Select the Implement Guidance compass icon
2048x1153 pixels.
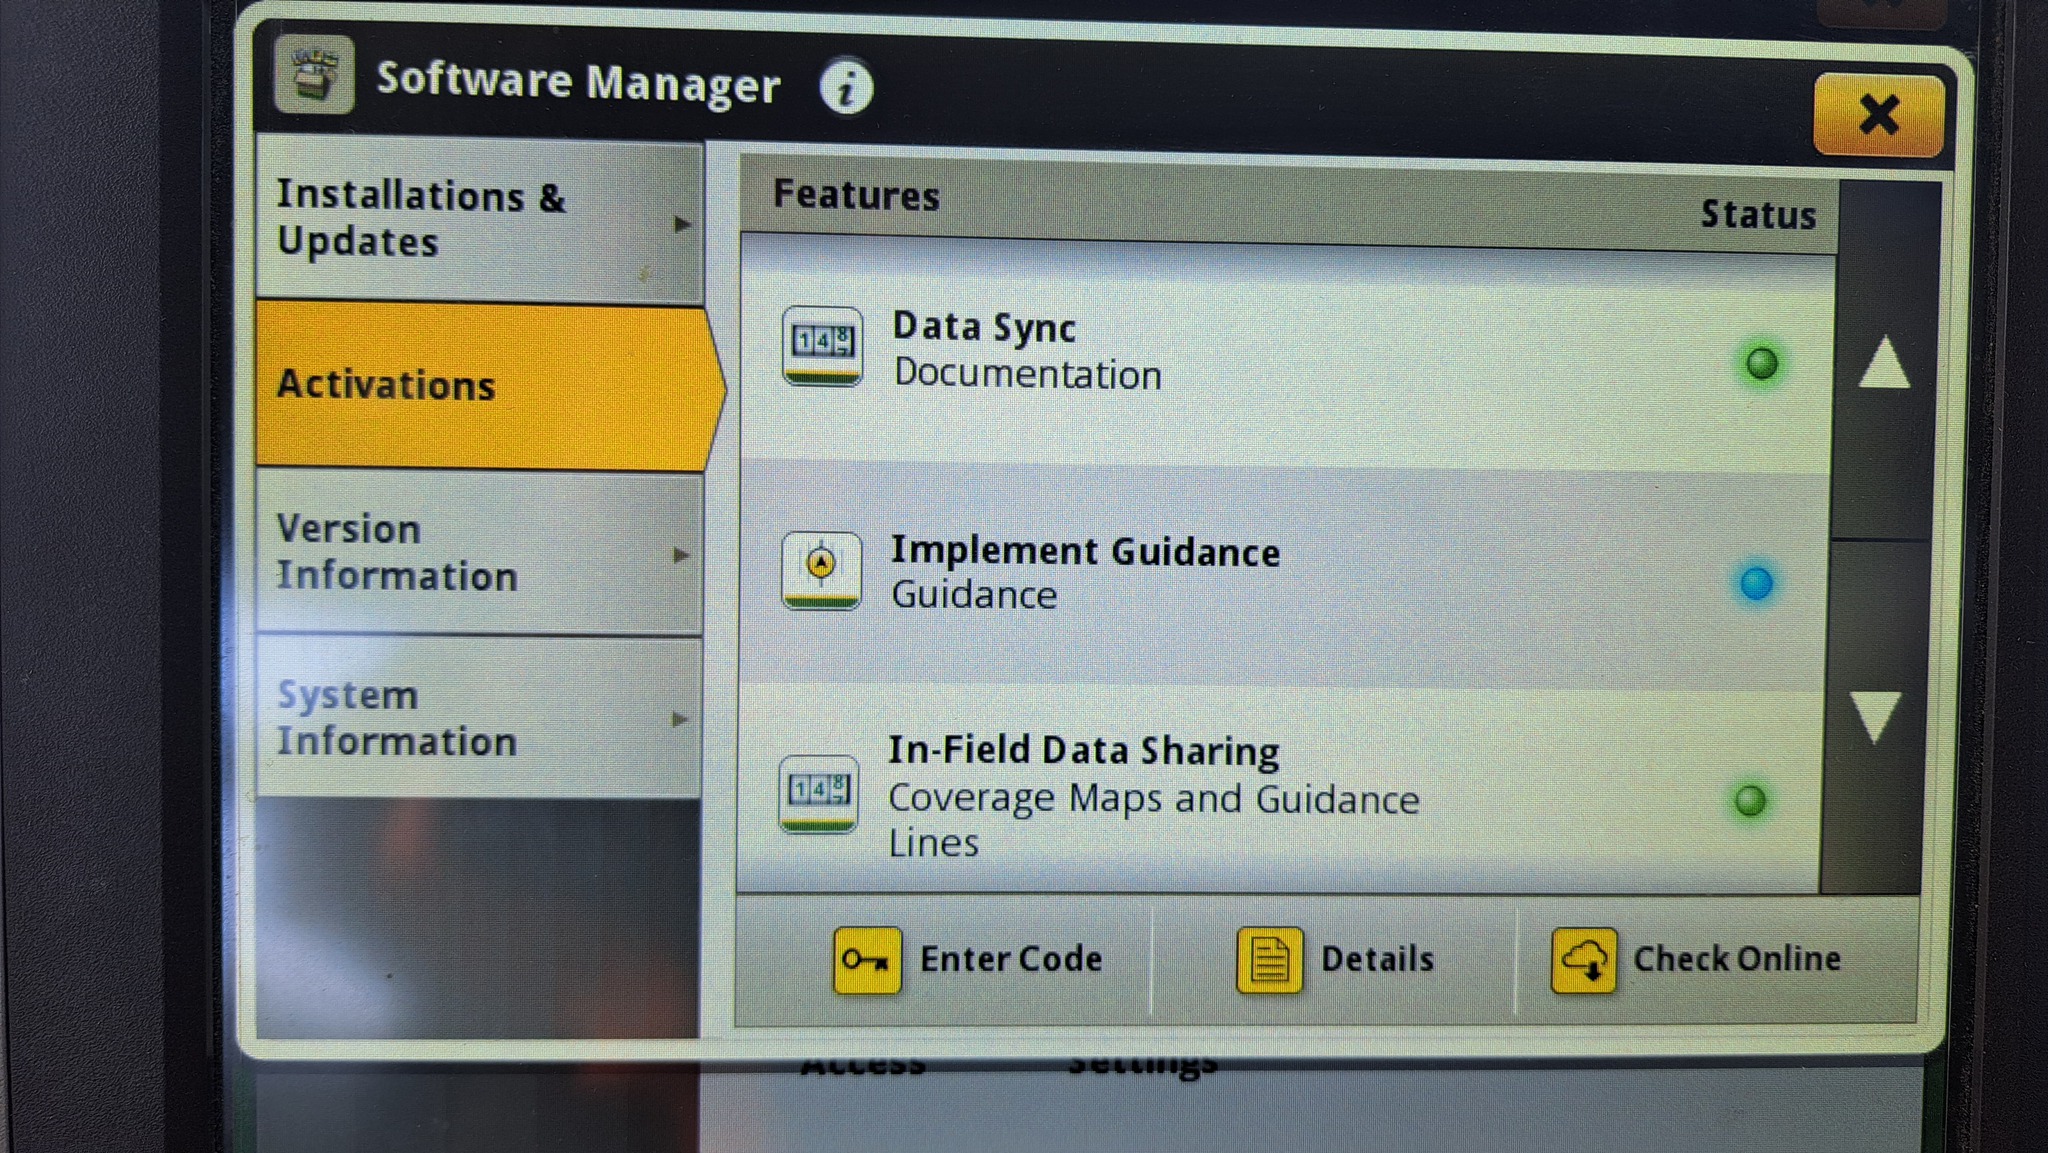[820, 570]
